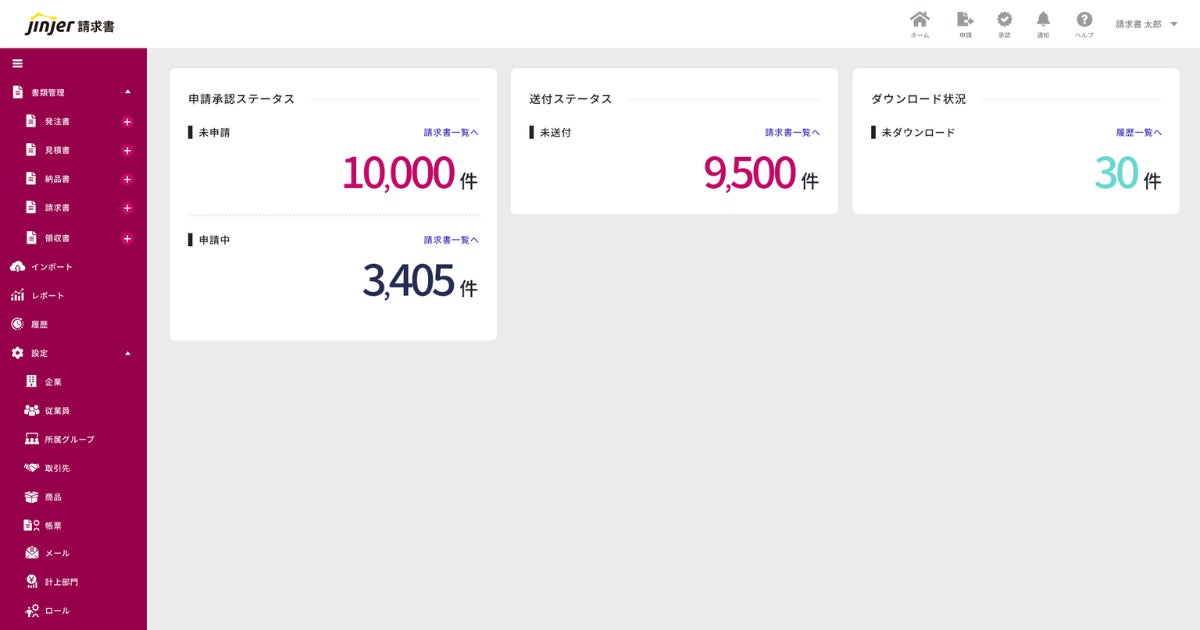Click the ホーム home icon

pos(919,20)
